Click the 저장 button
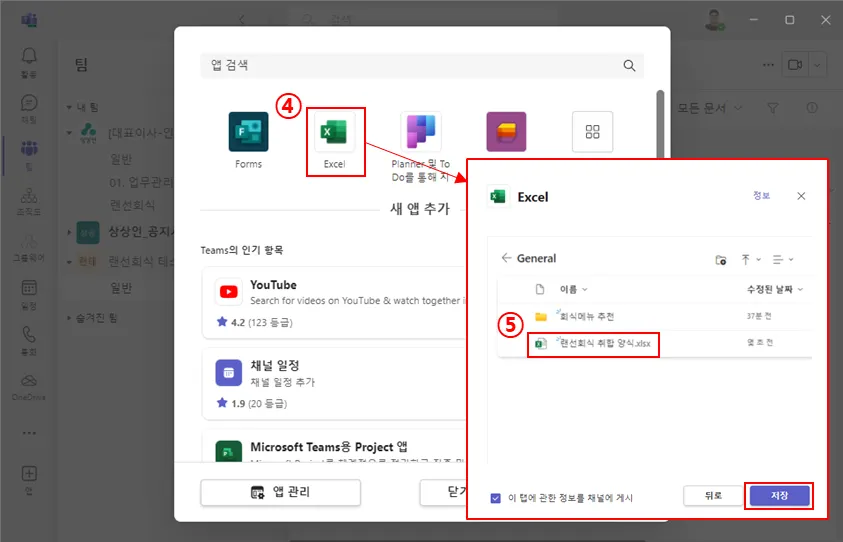843x542 pixels. 779,496
